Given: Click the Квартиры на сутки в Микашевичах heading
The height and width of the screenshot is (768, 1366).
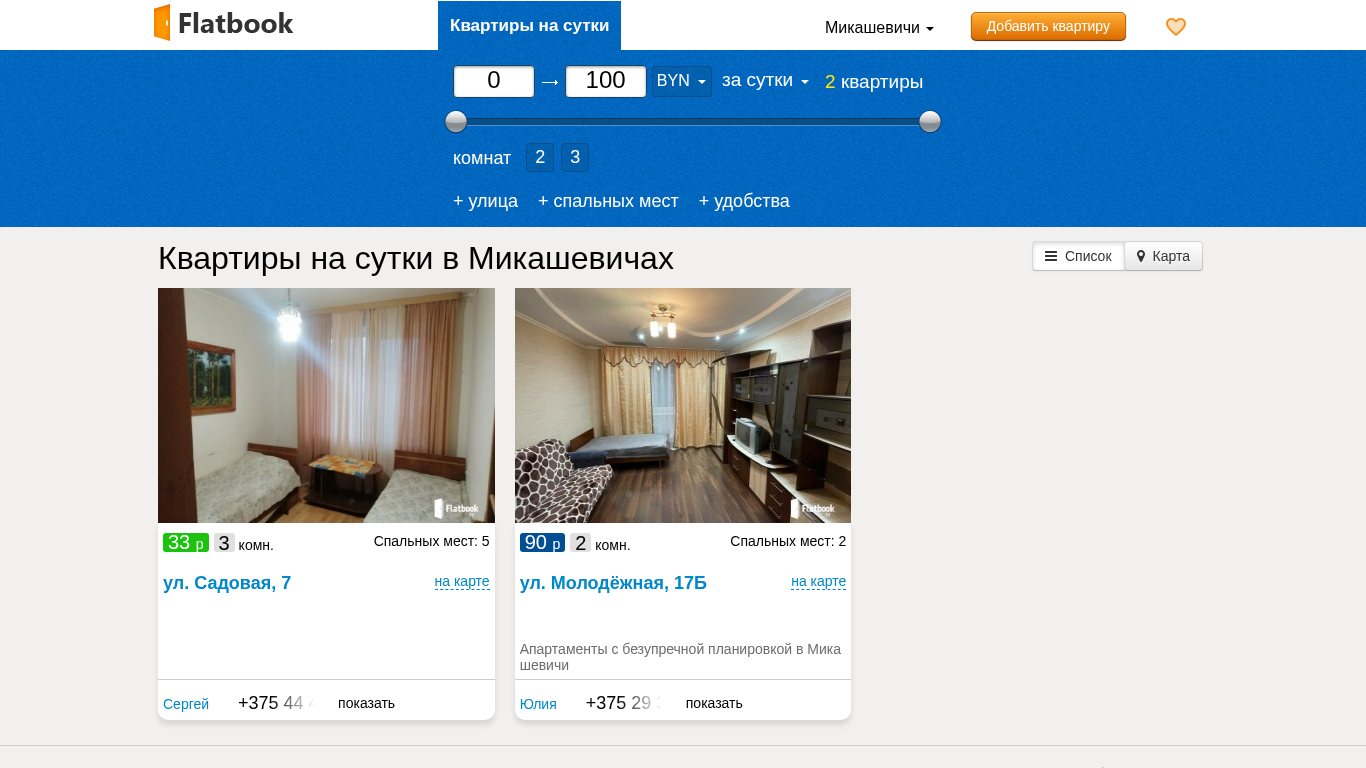Looking at the screenshot, I should tap(416, 259).
